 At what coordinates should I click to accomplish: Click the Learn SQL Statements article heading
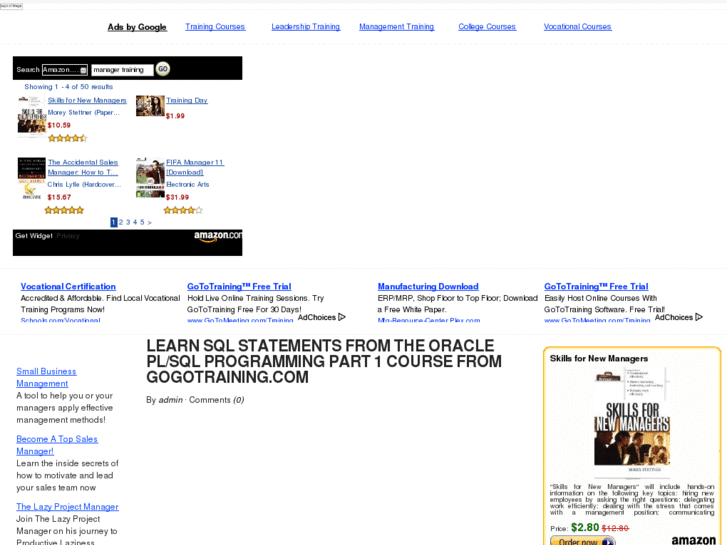point(324,361)
